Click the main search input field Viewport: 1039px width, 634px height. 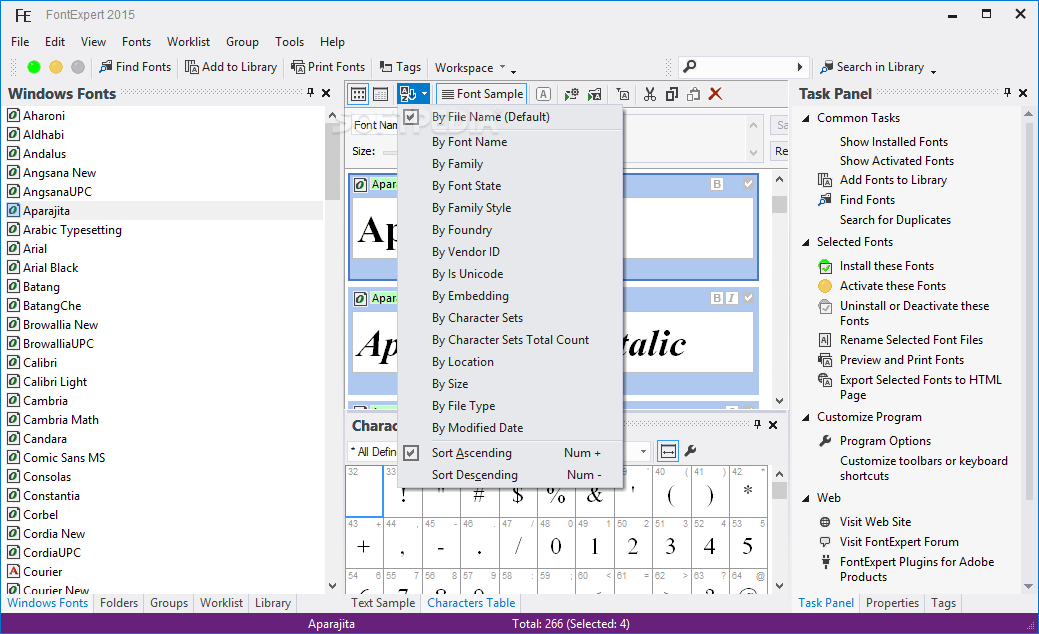point(745,66)
